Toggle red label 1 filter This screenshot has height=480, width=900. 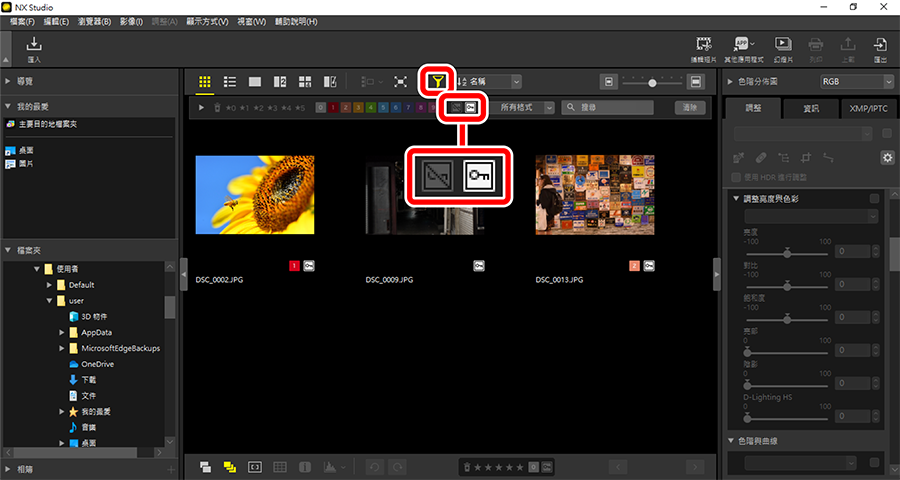pyautogui.click(x=333, y=107)
